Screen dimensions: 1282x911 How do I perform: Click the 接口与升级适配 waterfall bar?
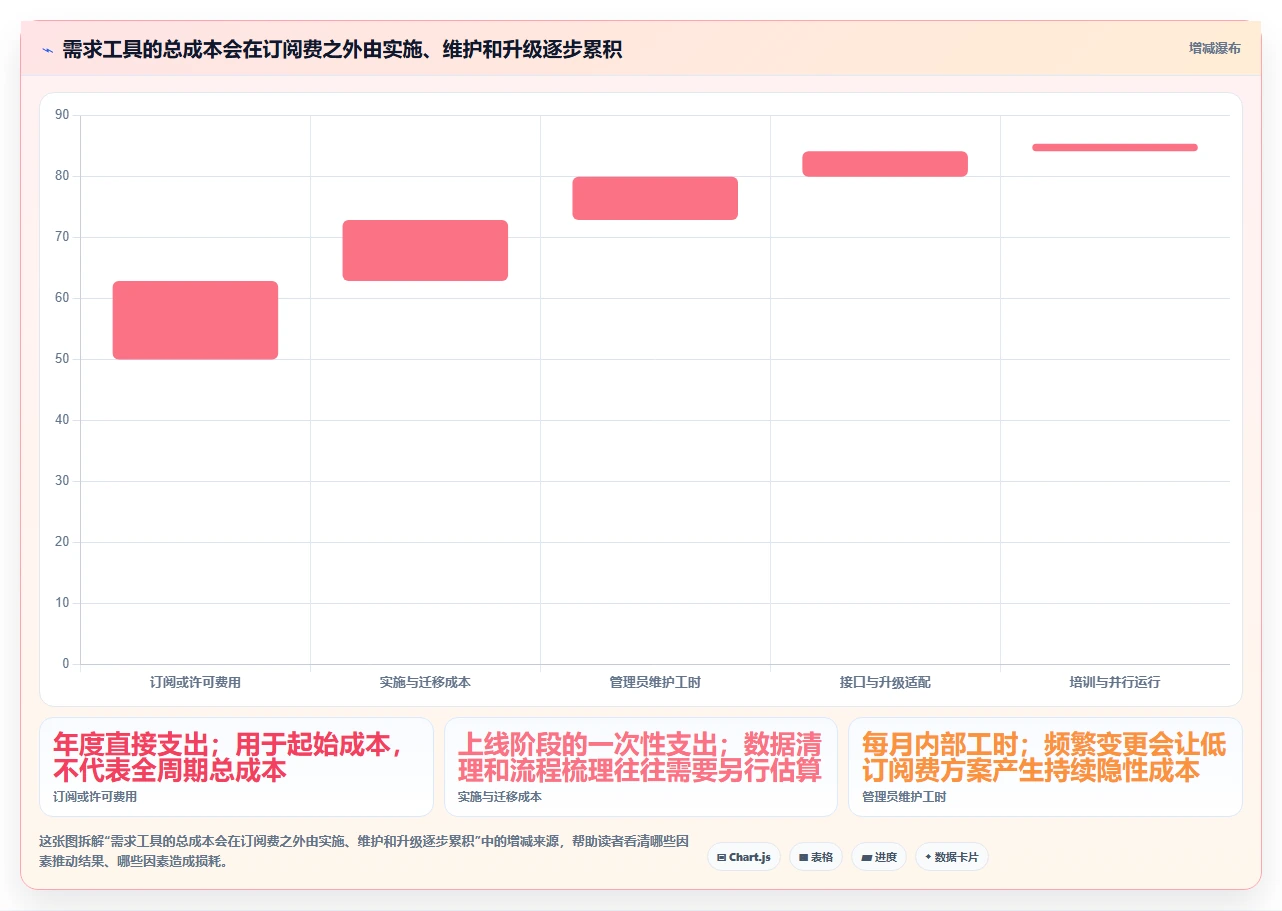(x=885, y=164)
